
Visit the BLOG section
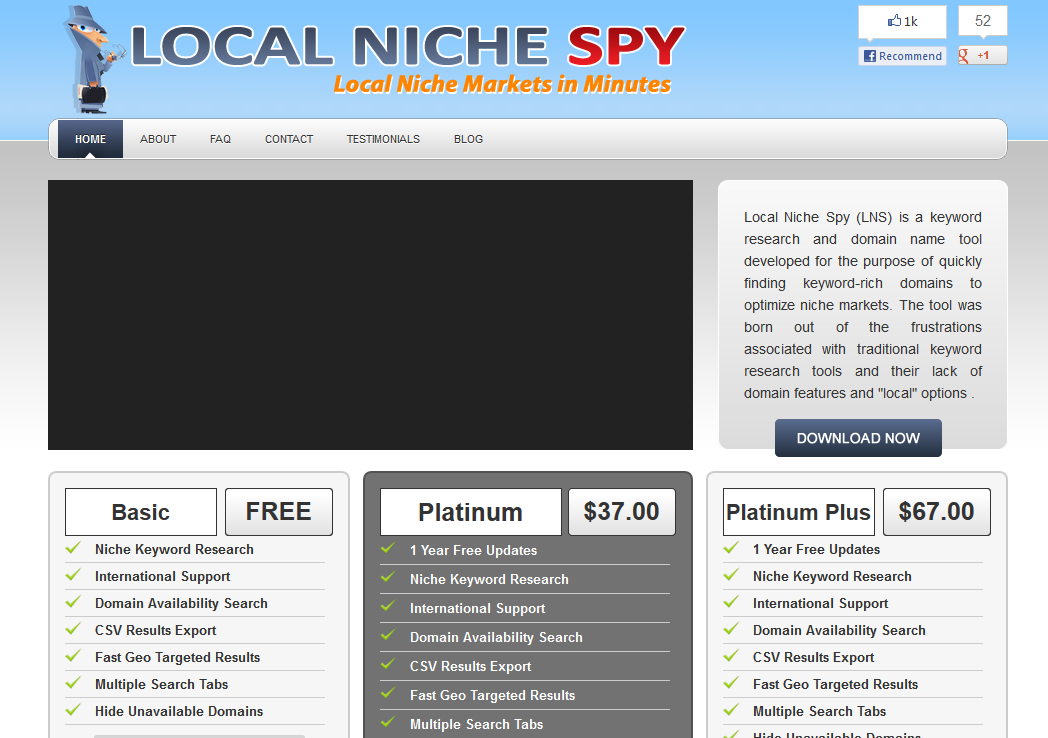pos(468,139)
